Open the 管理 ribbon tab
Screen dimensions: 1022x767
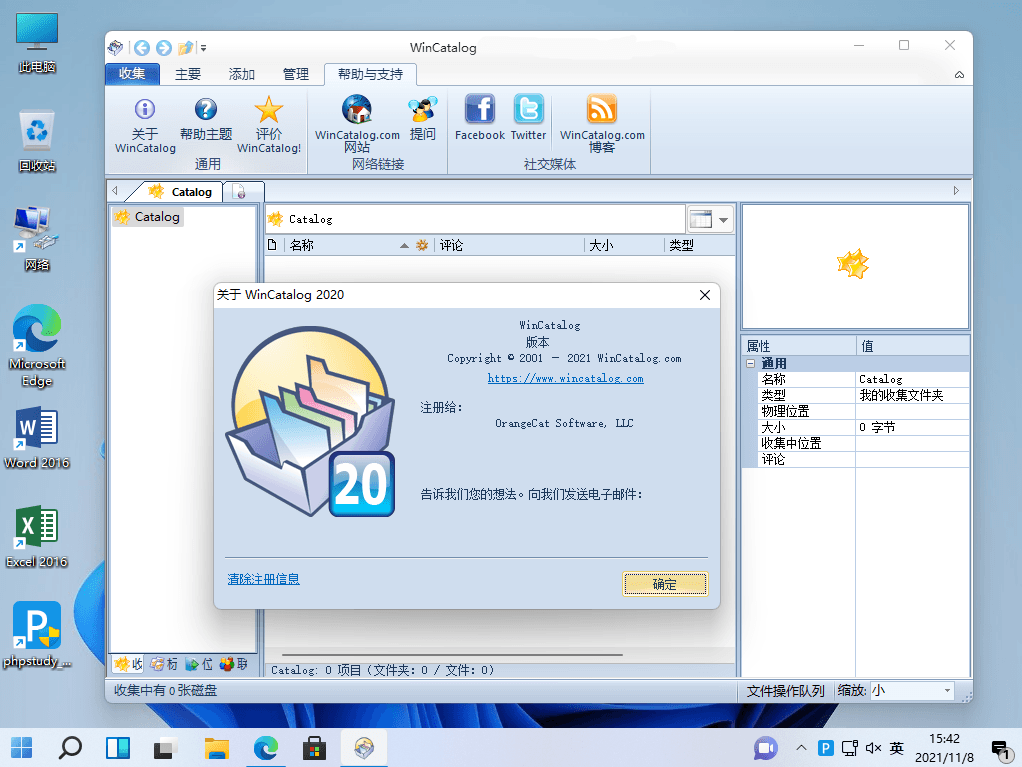(295, 74)
